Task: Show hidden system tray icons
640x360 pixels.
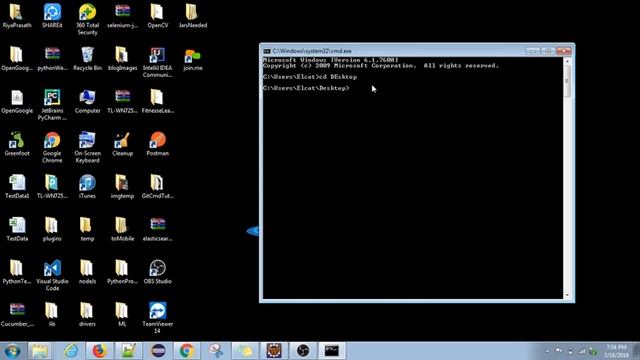Action: [x=547, y=351]
